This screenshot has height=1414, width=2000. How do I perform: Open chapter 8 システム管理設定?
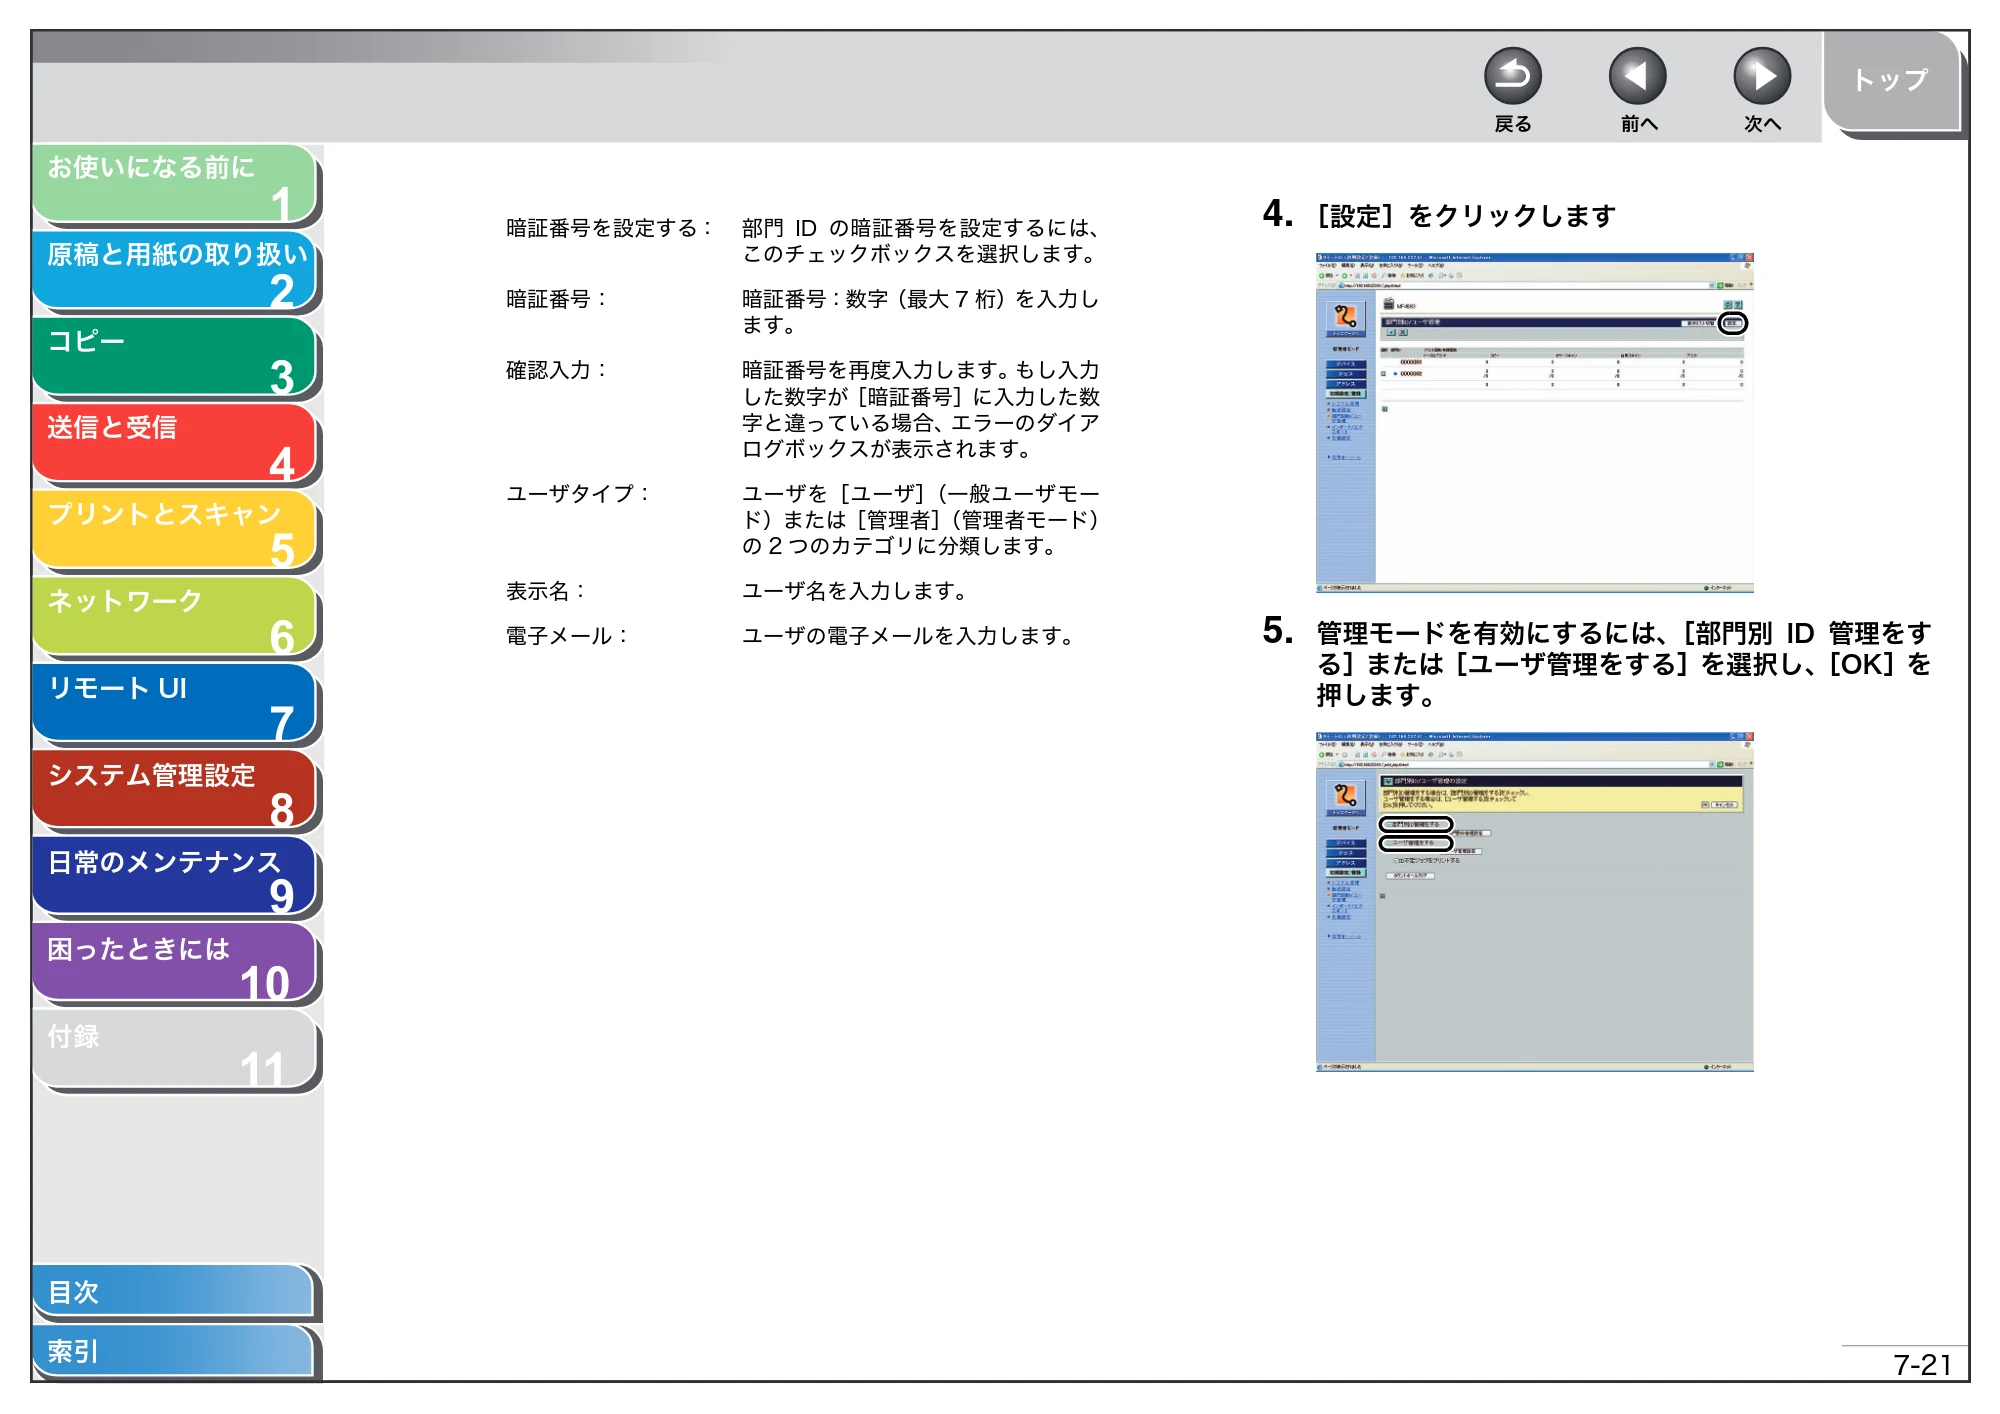coord(175,791)
